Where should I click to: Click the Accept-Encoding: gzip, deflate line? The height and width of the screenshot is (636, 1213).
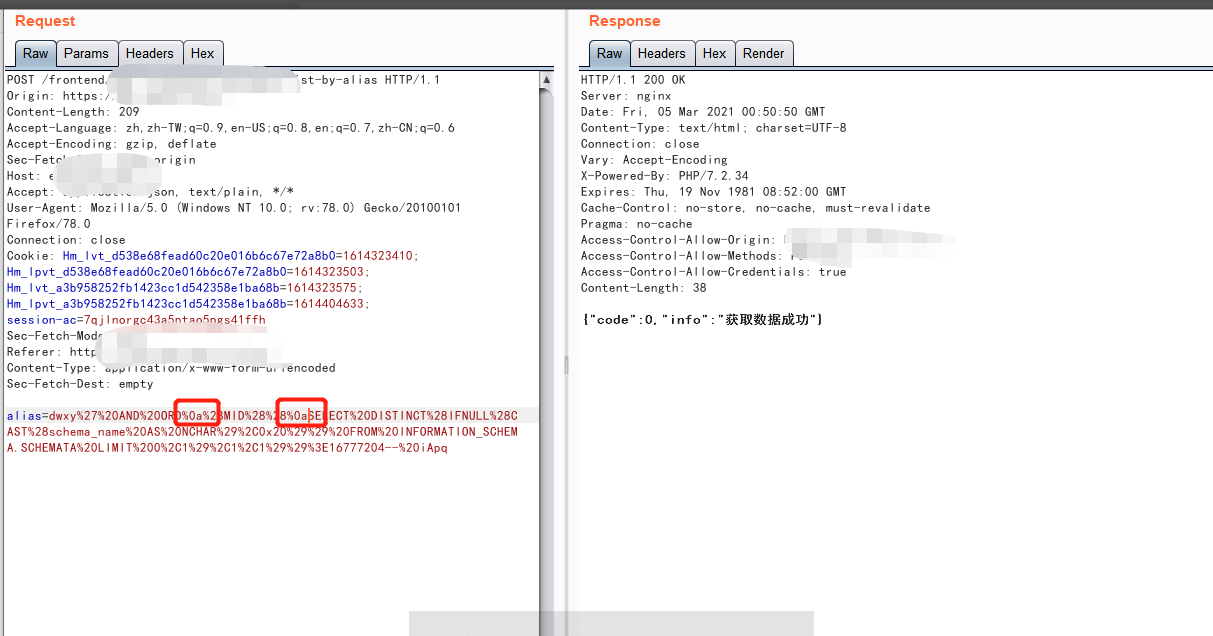click(111, 144)
